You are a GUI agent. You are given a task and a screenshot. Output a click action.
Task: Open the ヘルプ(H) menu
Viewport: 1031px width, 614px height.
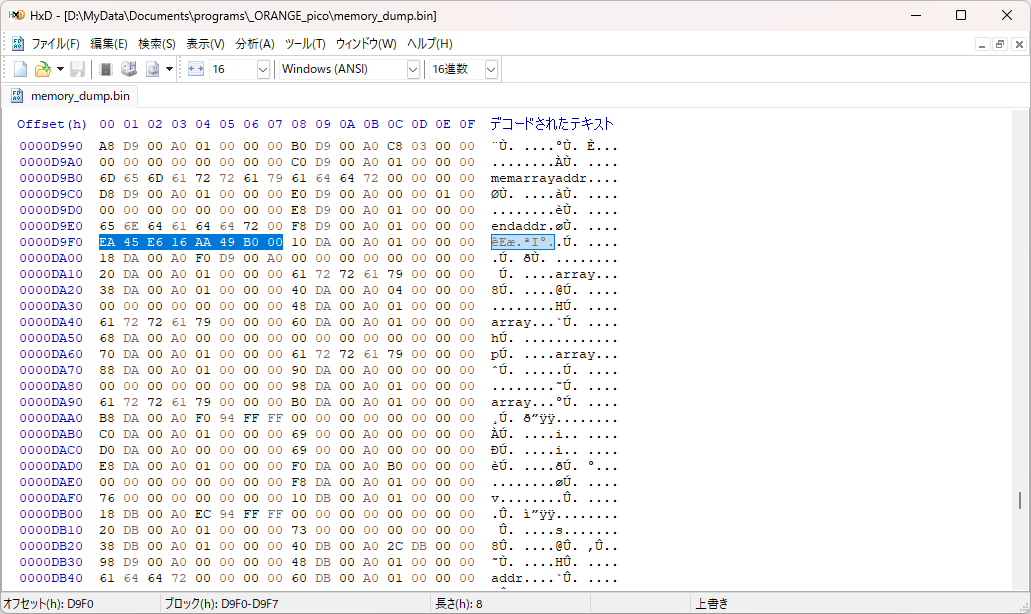[x=429, y=44]
